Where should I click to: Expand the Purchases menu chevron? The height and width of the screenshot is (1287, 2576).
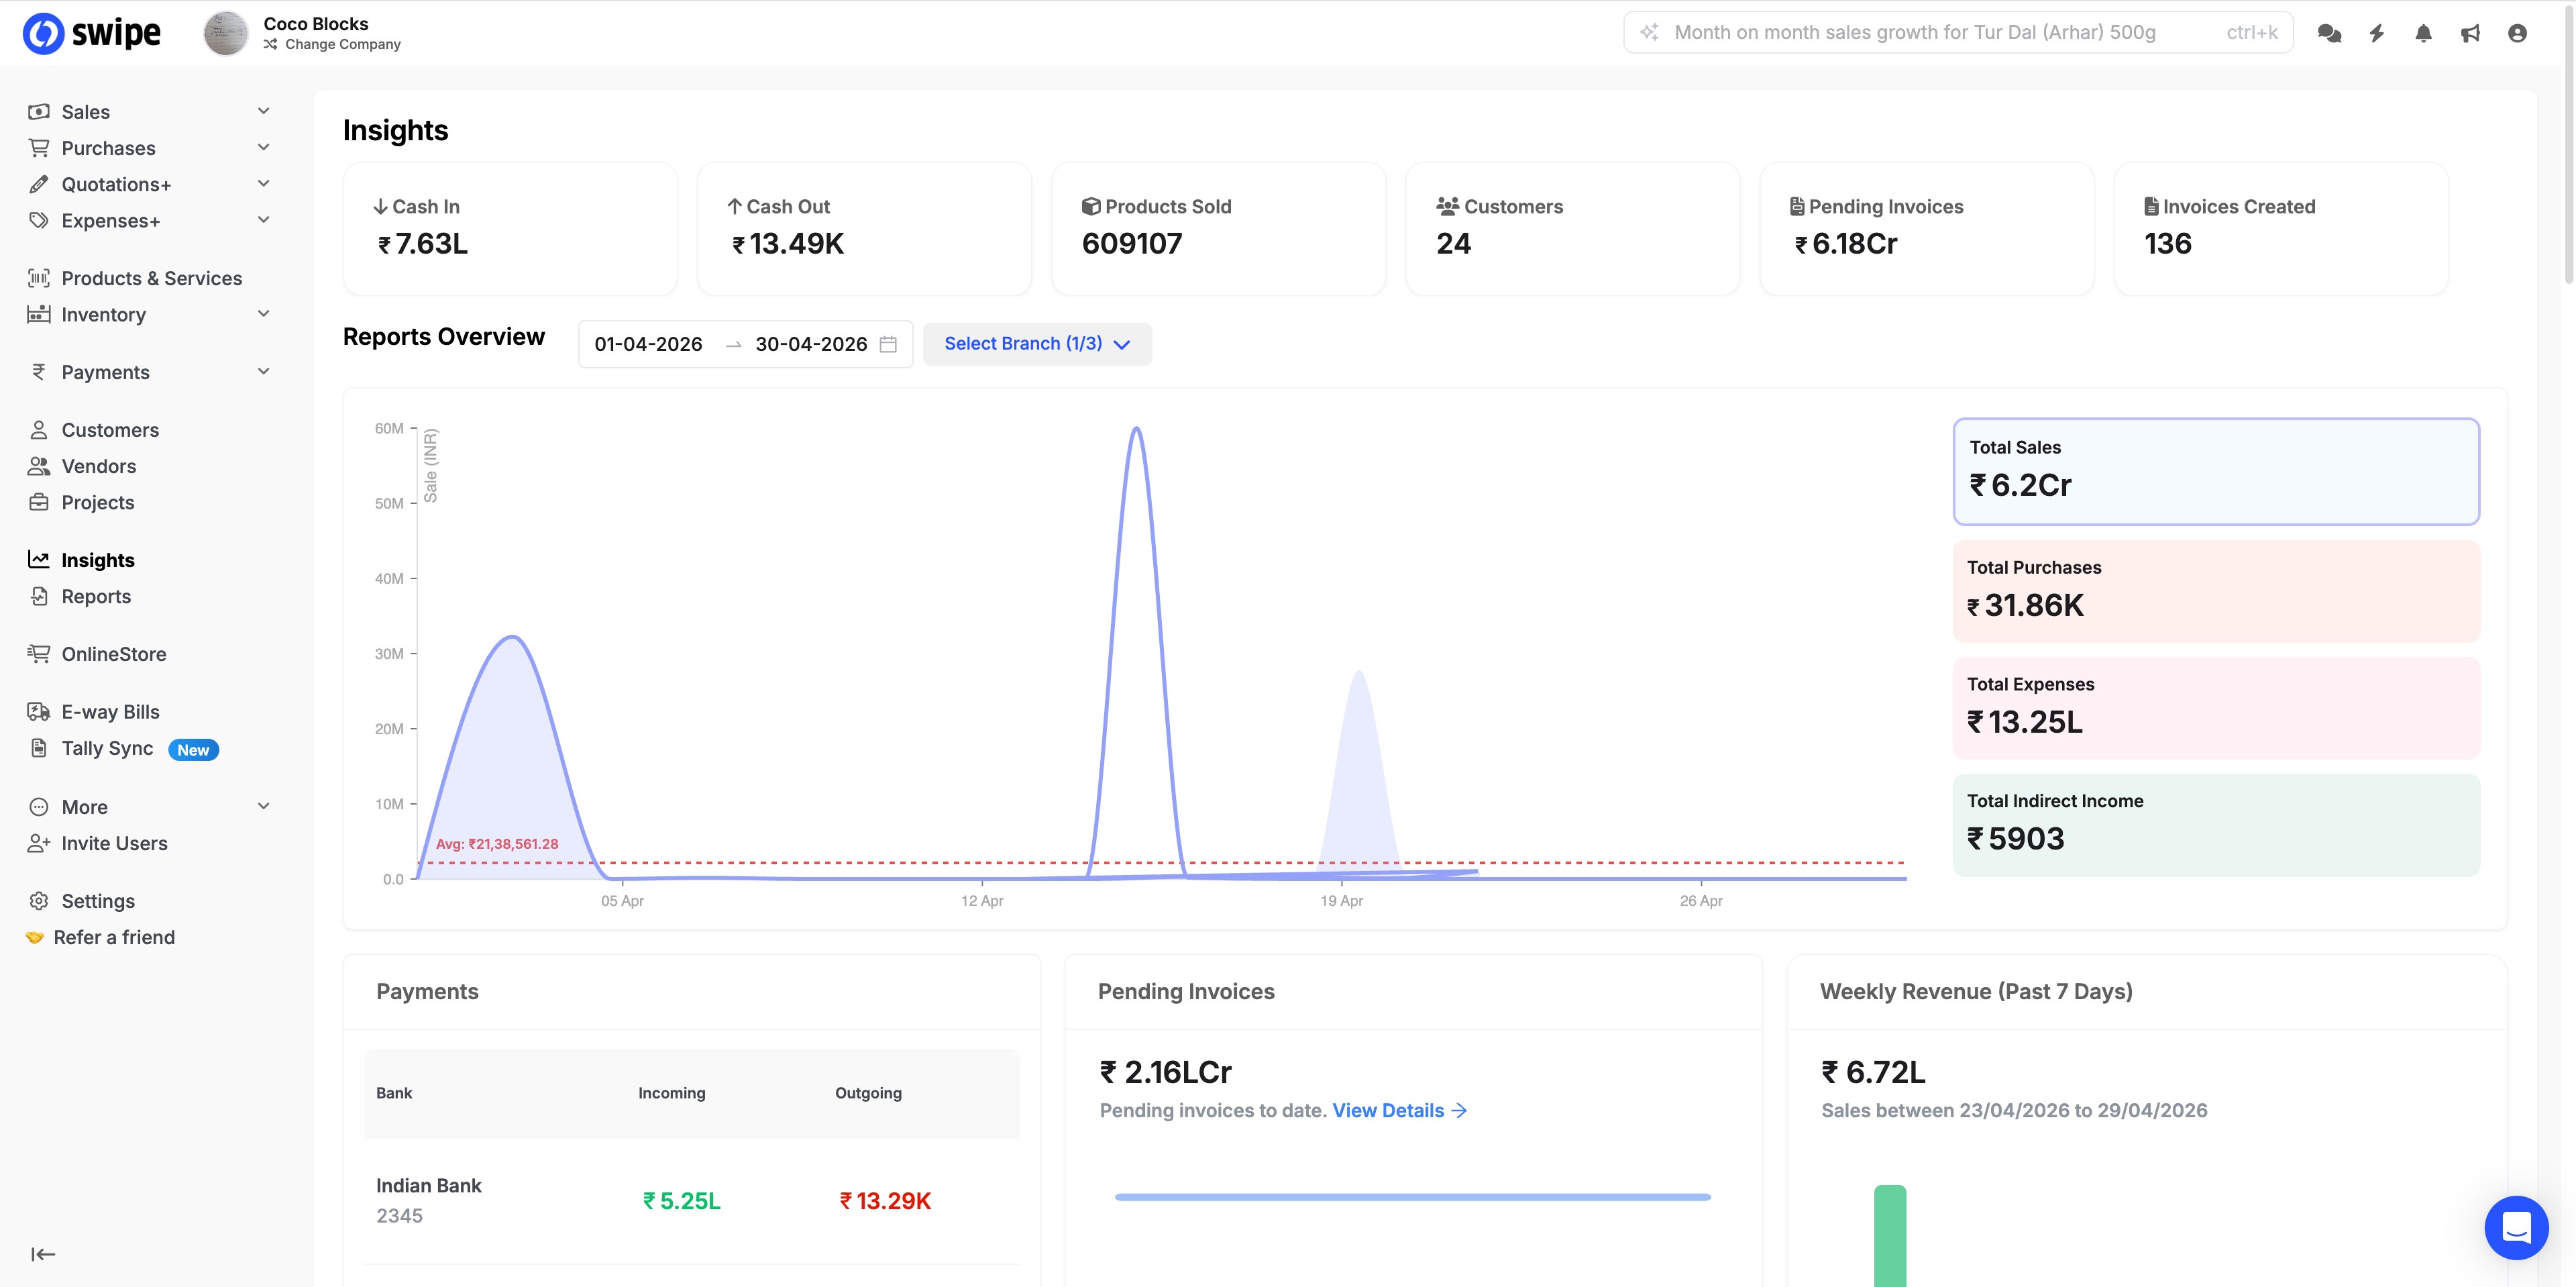(x=264, y=147)
